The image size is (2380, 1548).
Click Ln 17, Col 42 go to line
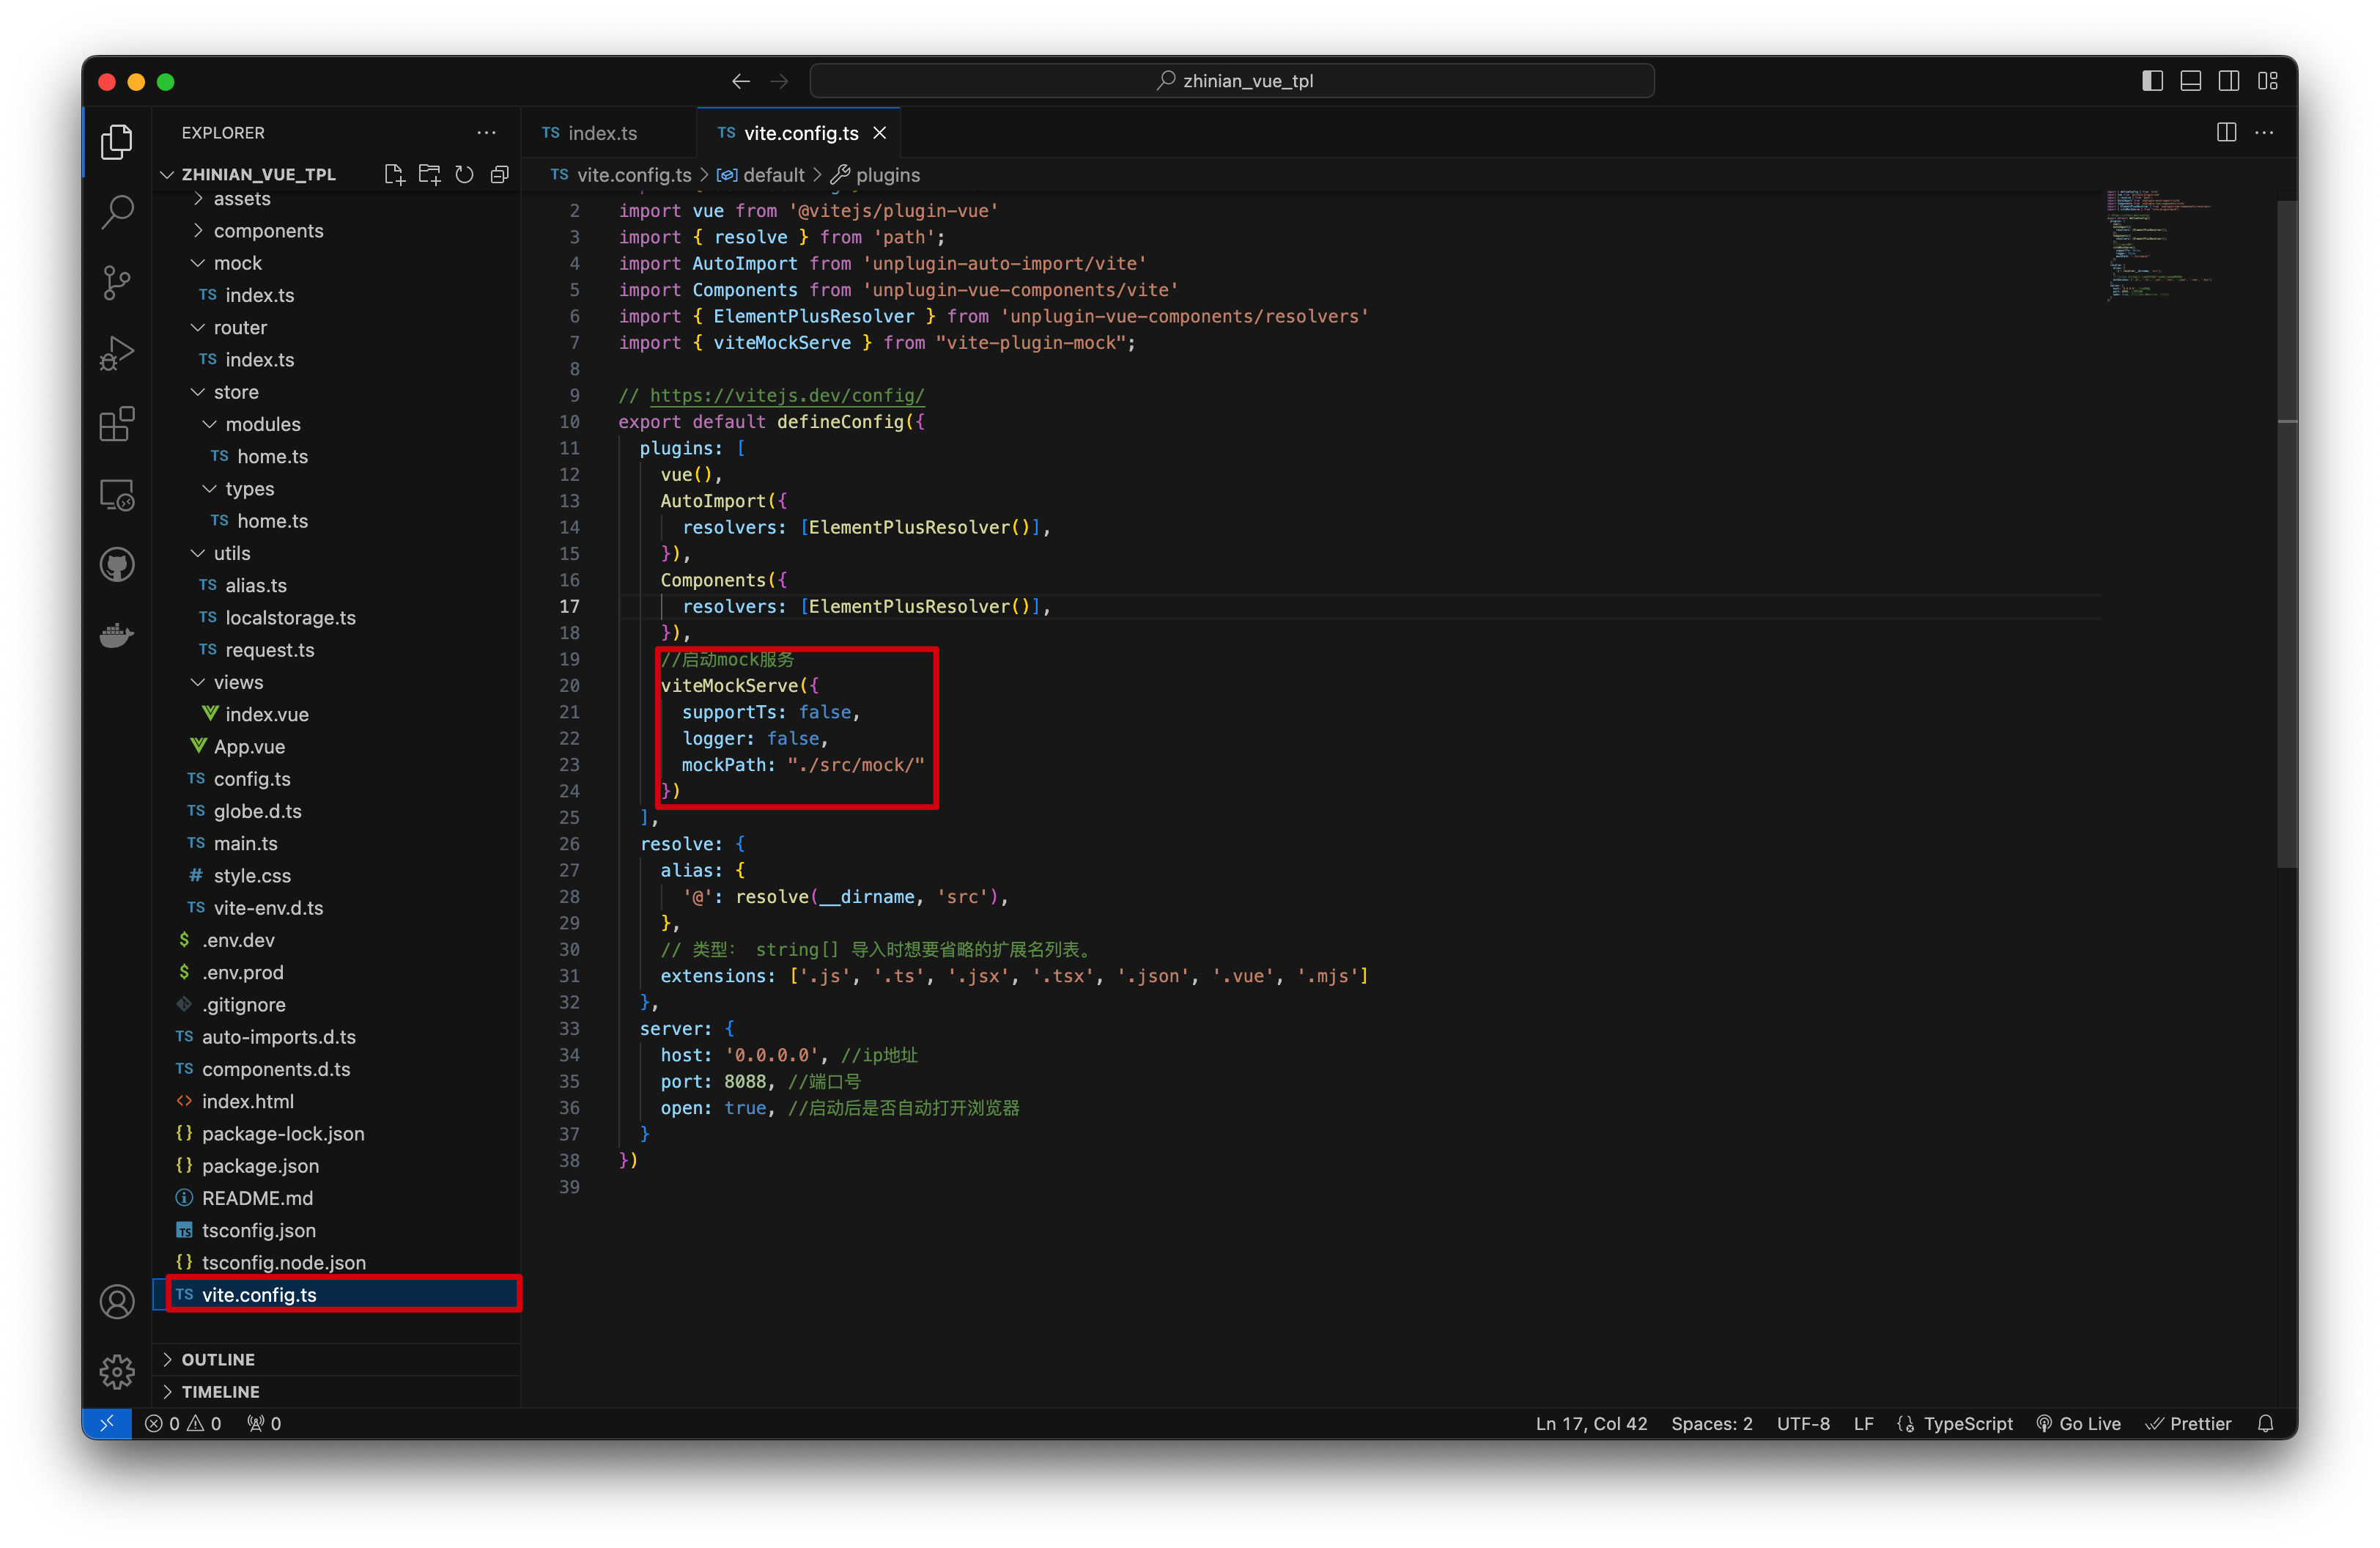[1591, 1423]
